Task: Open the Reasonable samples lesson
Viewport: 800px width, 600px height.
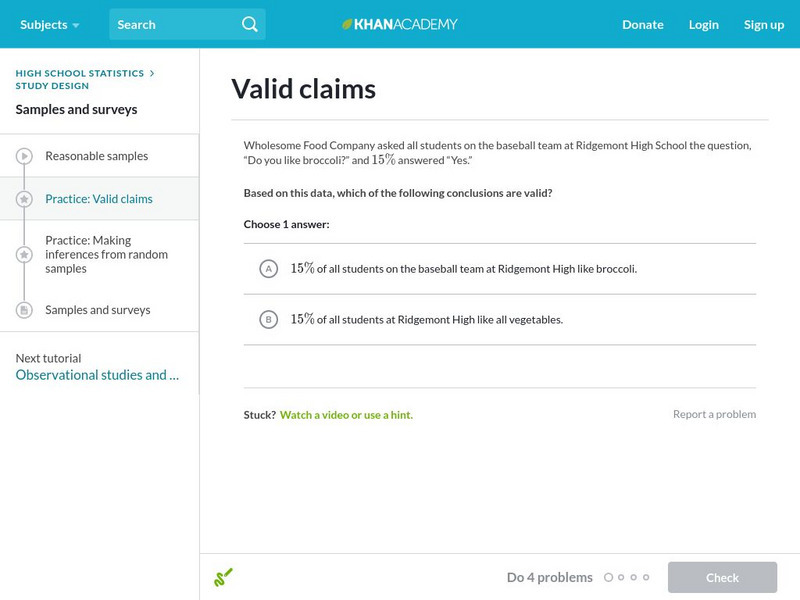Action: coord(96,156)
